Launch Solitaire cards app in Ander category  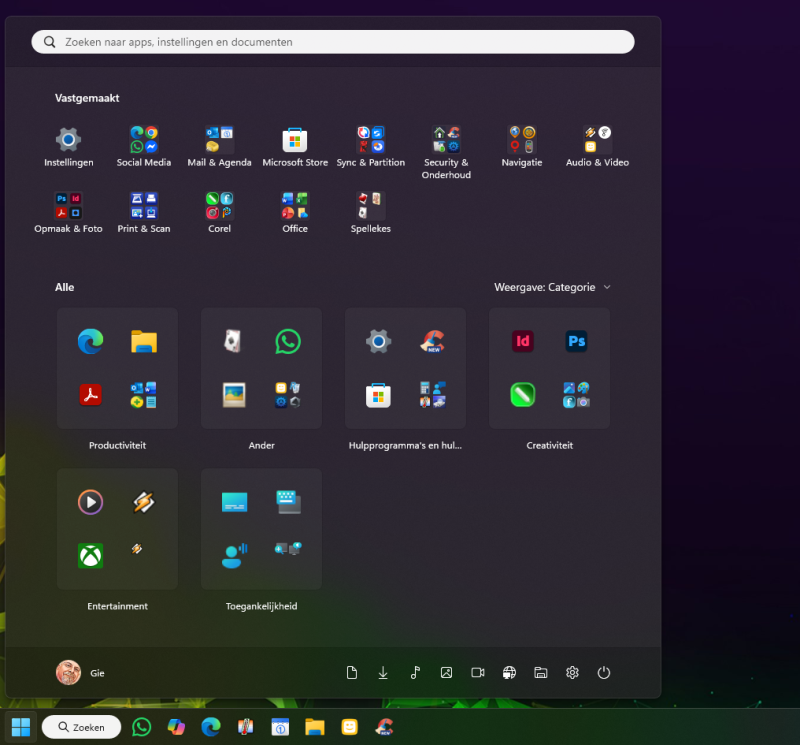pyautogui.click(x=234, y=342)
